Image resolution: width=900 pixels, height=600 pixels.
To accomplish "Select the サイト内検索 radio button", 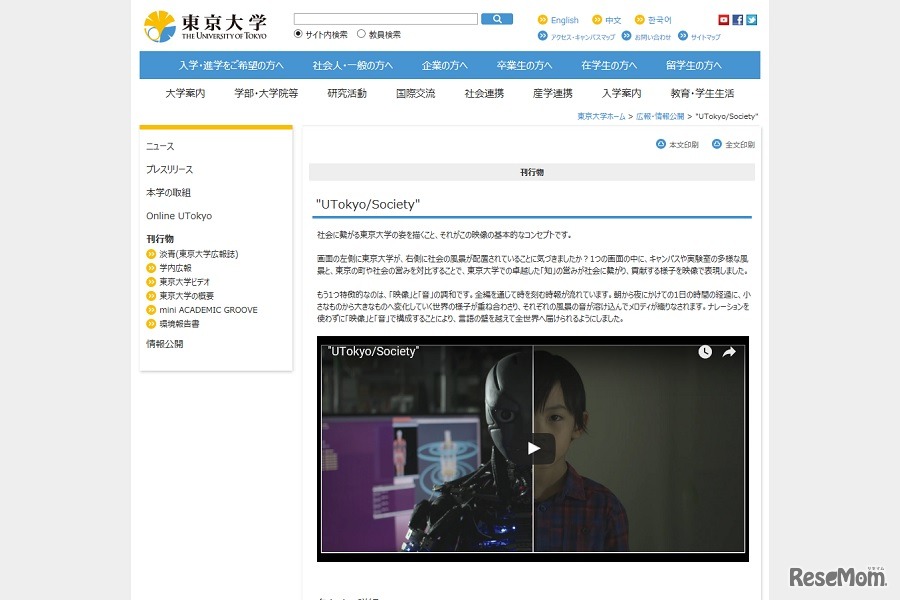I will 298,34.
